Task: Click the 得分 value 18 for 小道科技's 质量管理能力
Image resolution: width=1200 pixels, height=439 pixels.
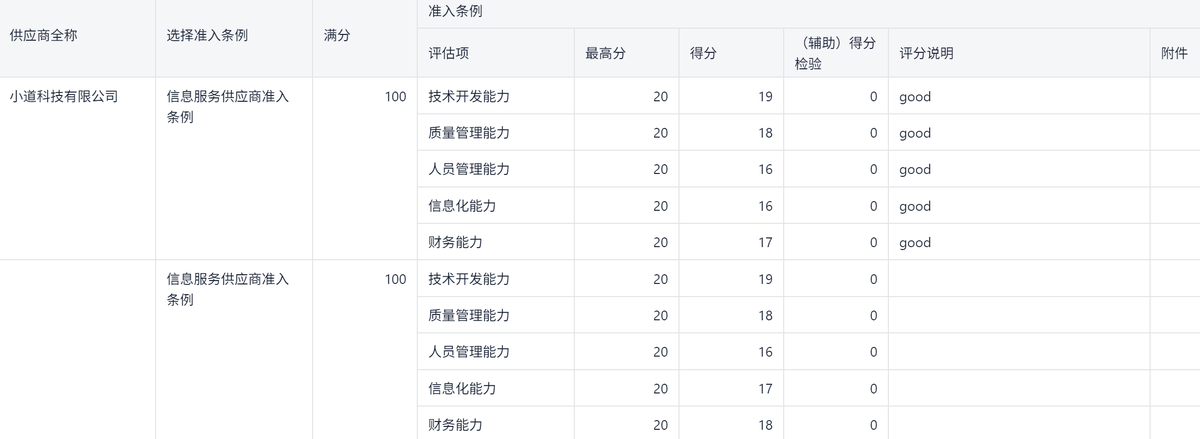Action: click(x=764, y=133)
